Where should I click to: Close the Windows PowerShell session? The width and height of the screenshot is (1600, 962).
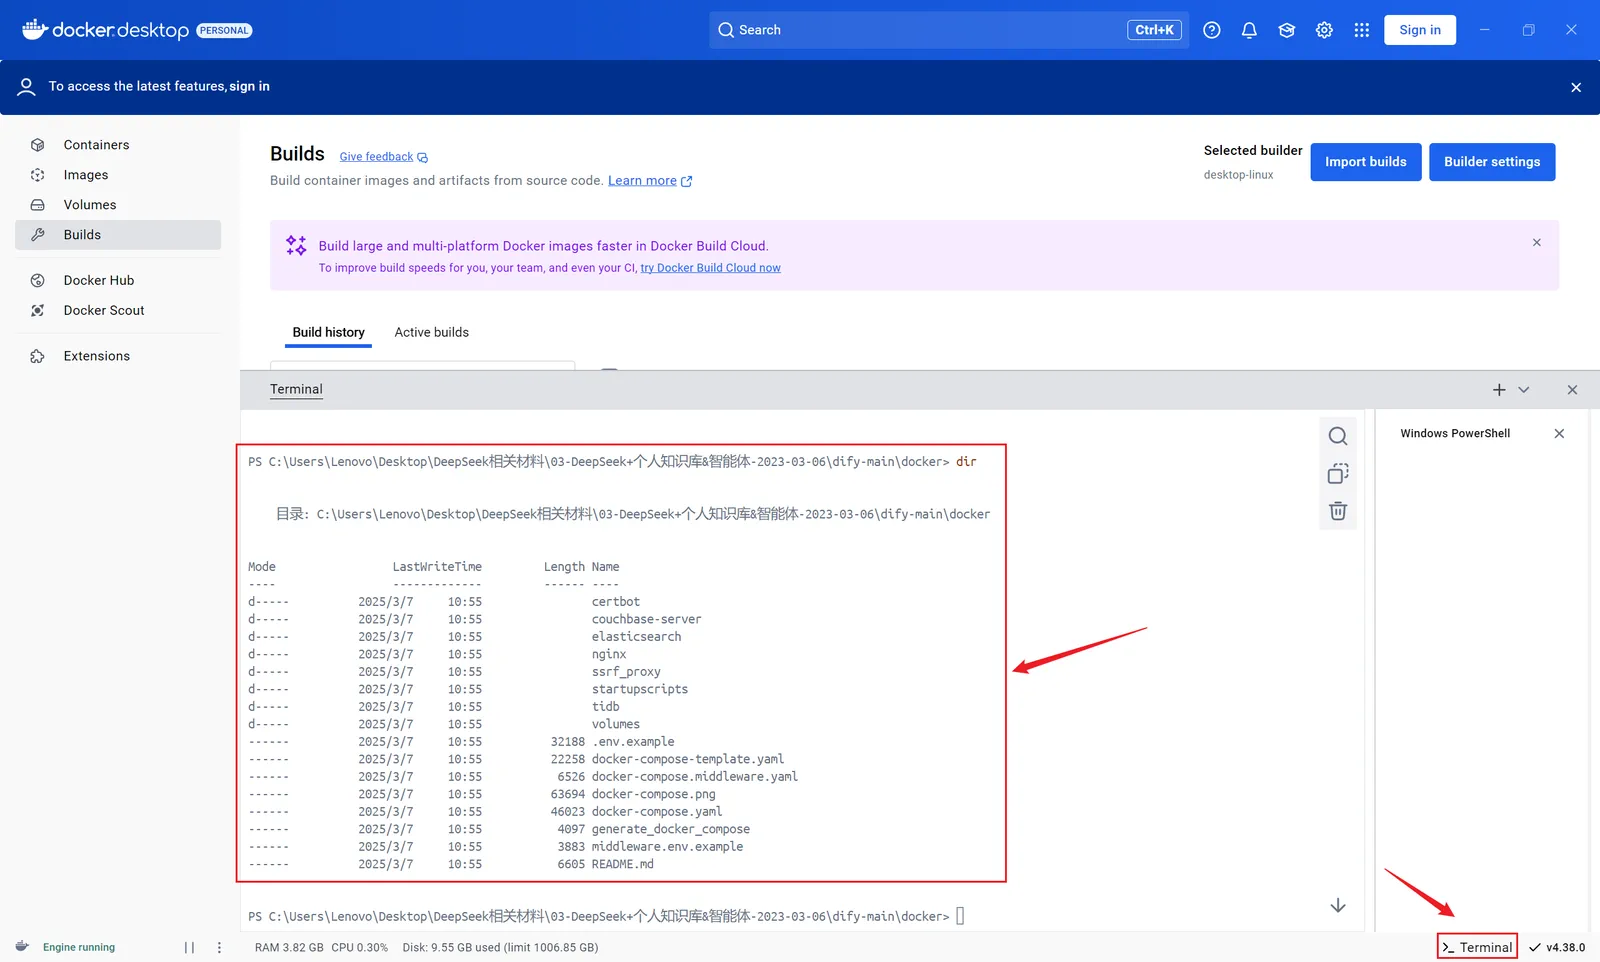click(x=1559, y=434)
